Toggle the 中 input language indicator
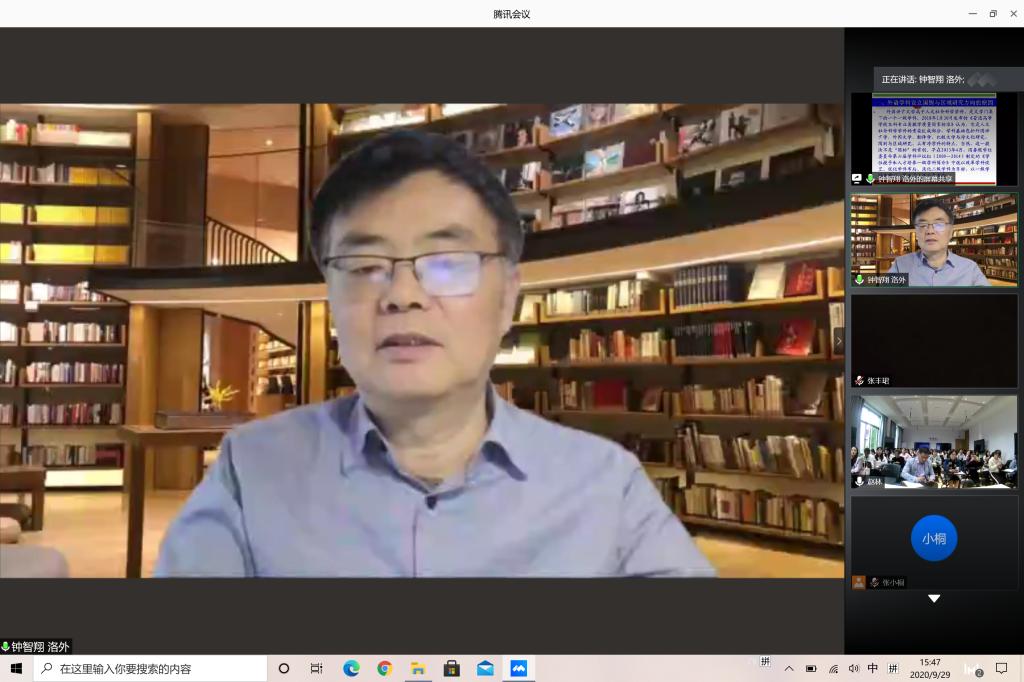This screenshot has height=682, width=1024. pyautogui.click(x=873, y=668)
